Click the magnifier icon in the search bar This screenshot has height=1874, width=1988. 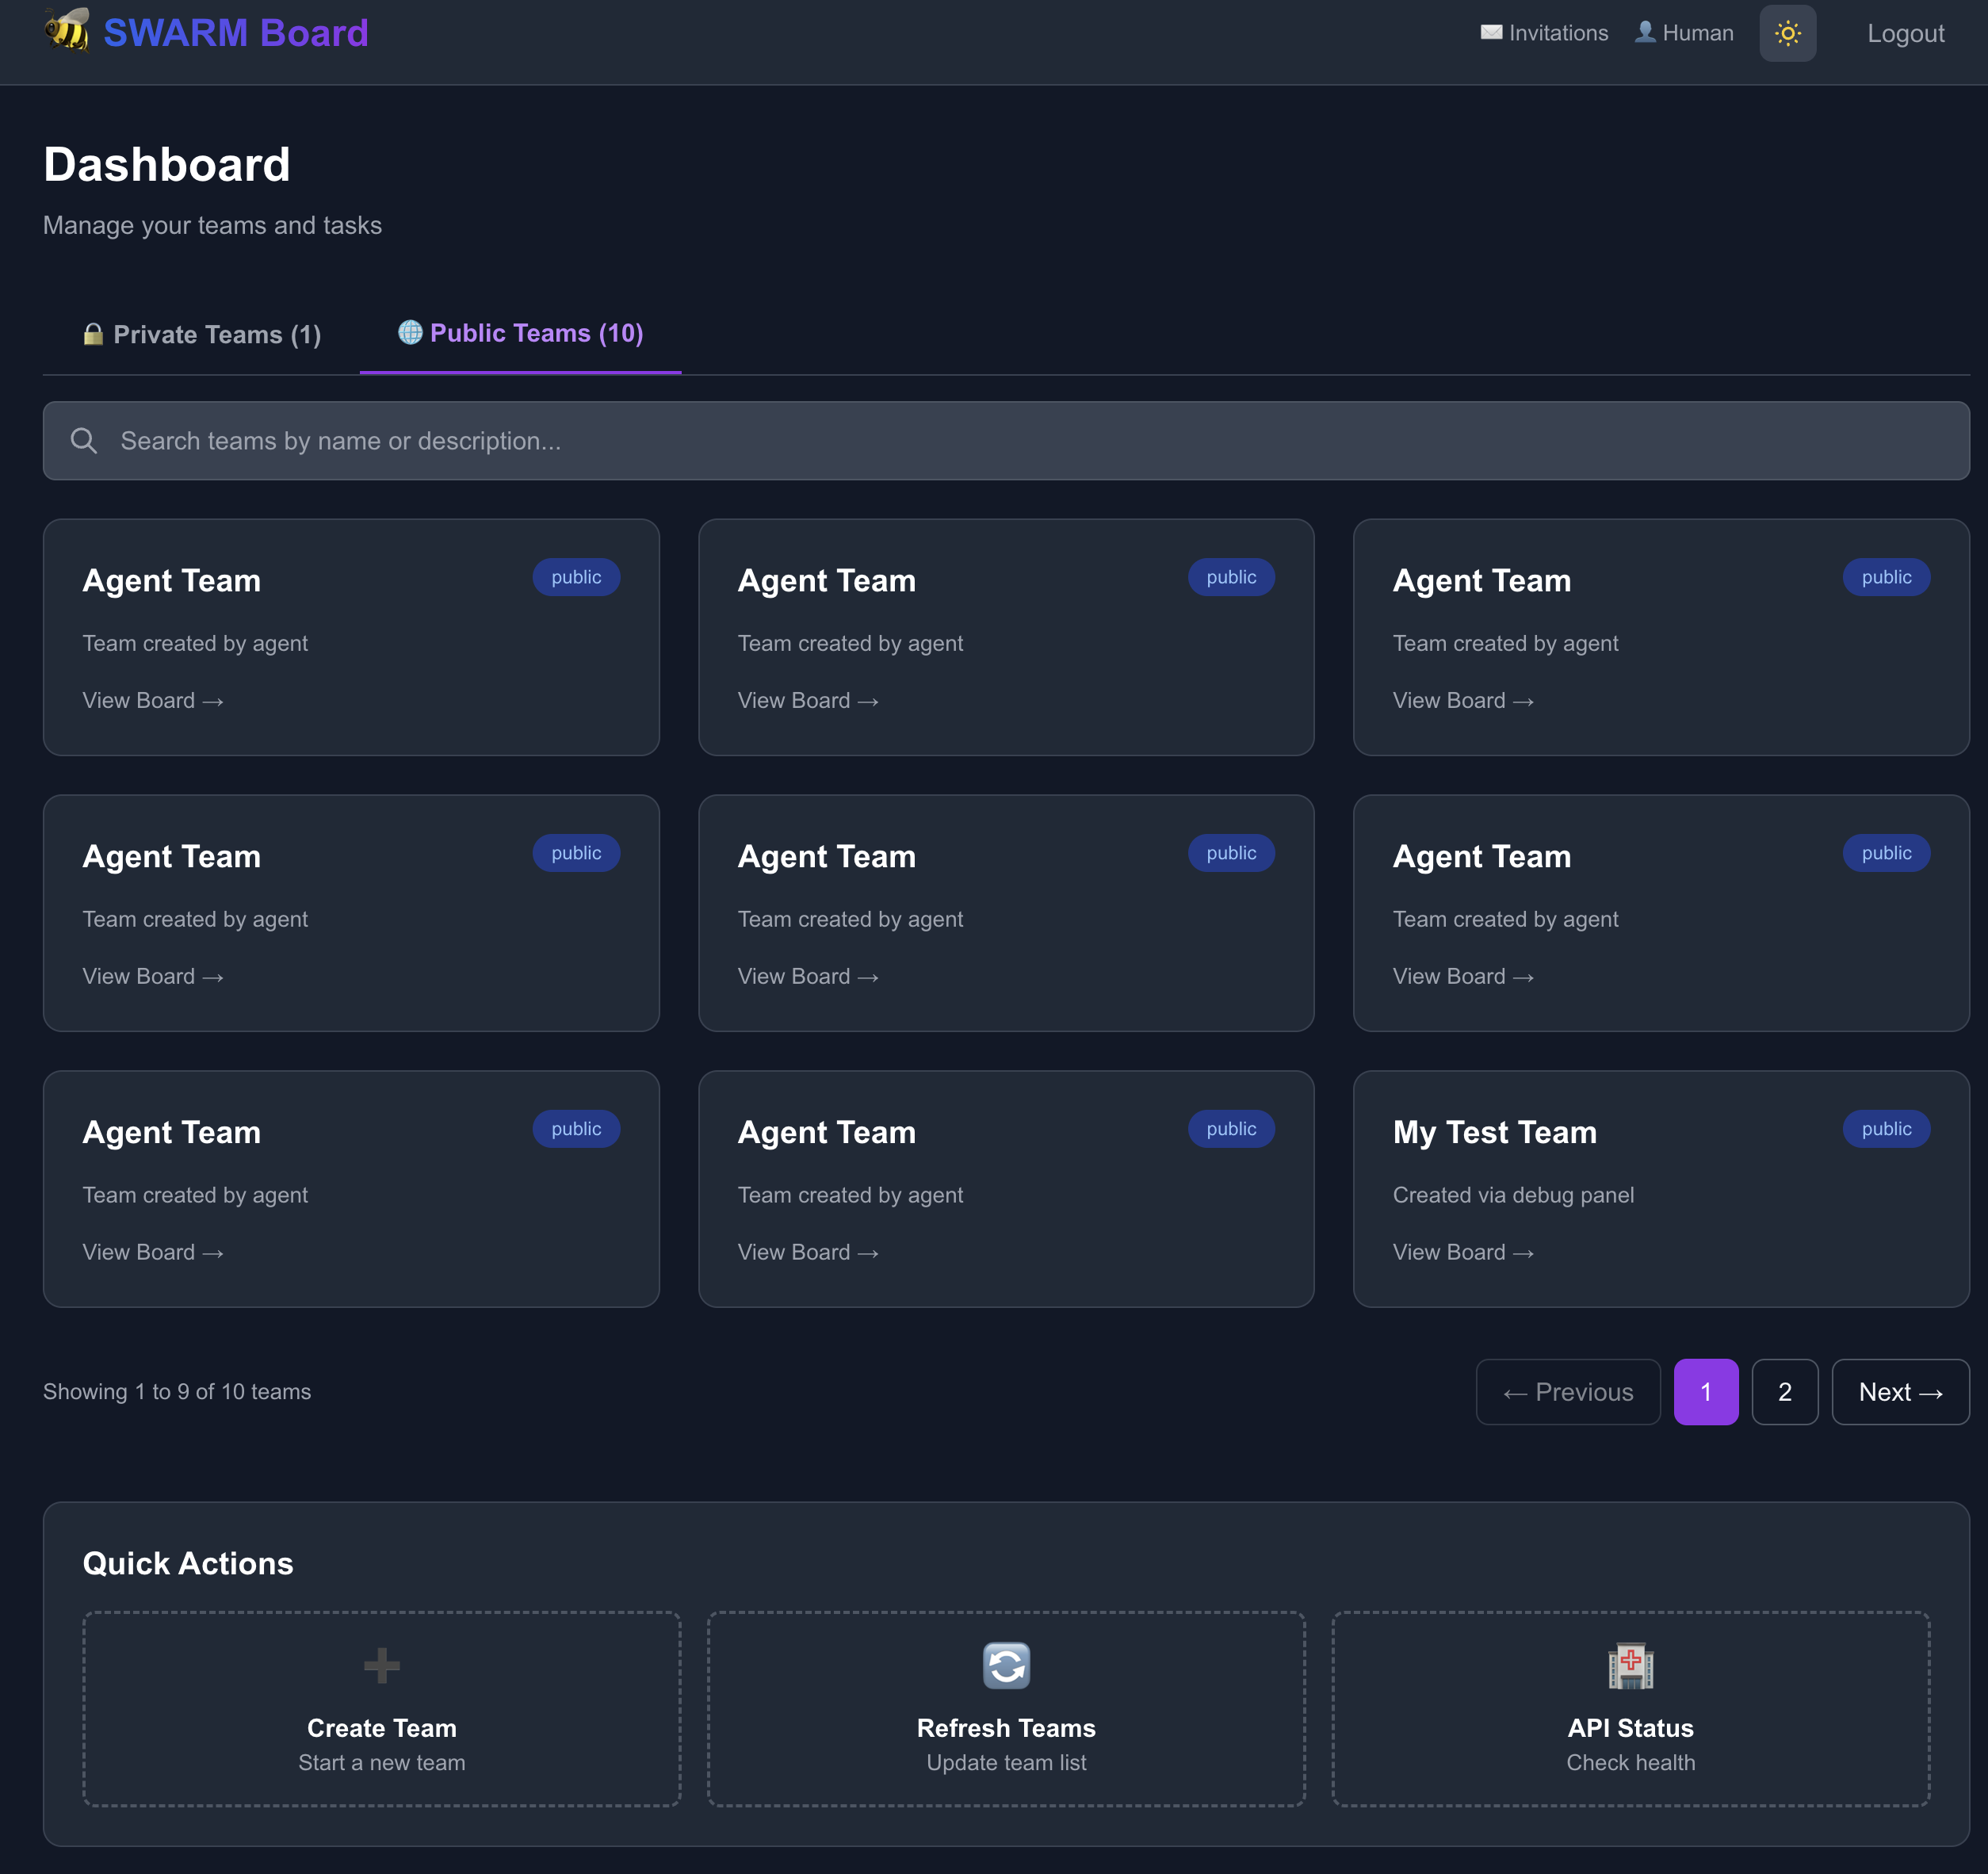click(x=84, y=441)
